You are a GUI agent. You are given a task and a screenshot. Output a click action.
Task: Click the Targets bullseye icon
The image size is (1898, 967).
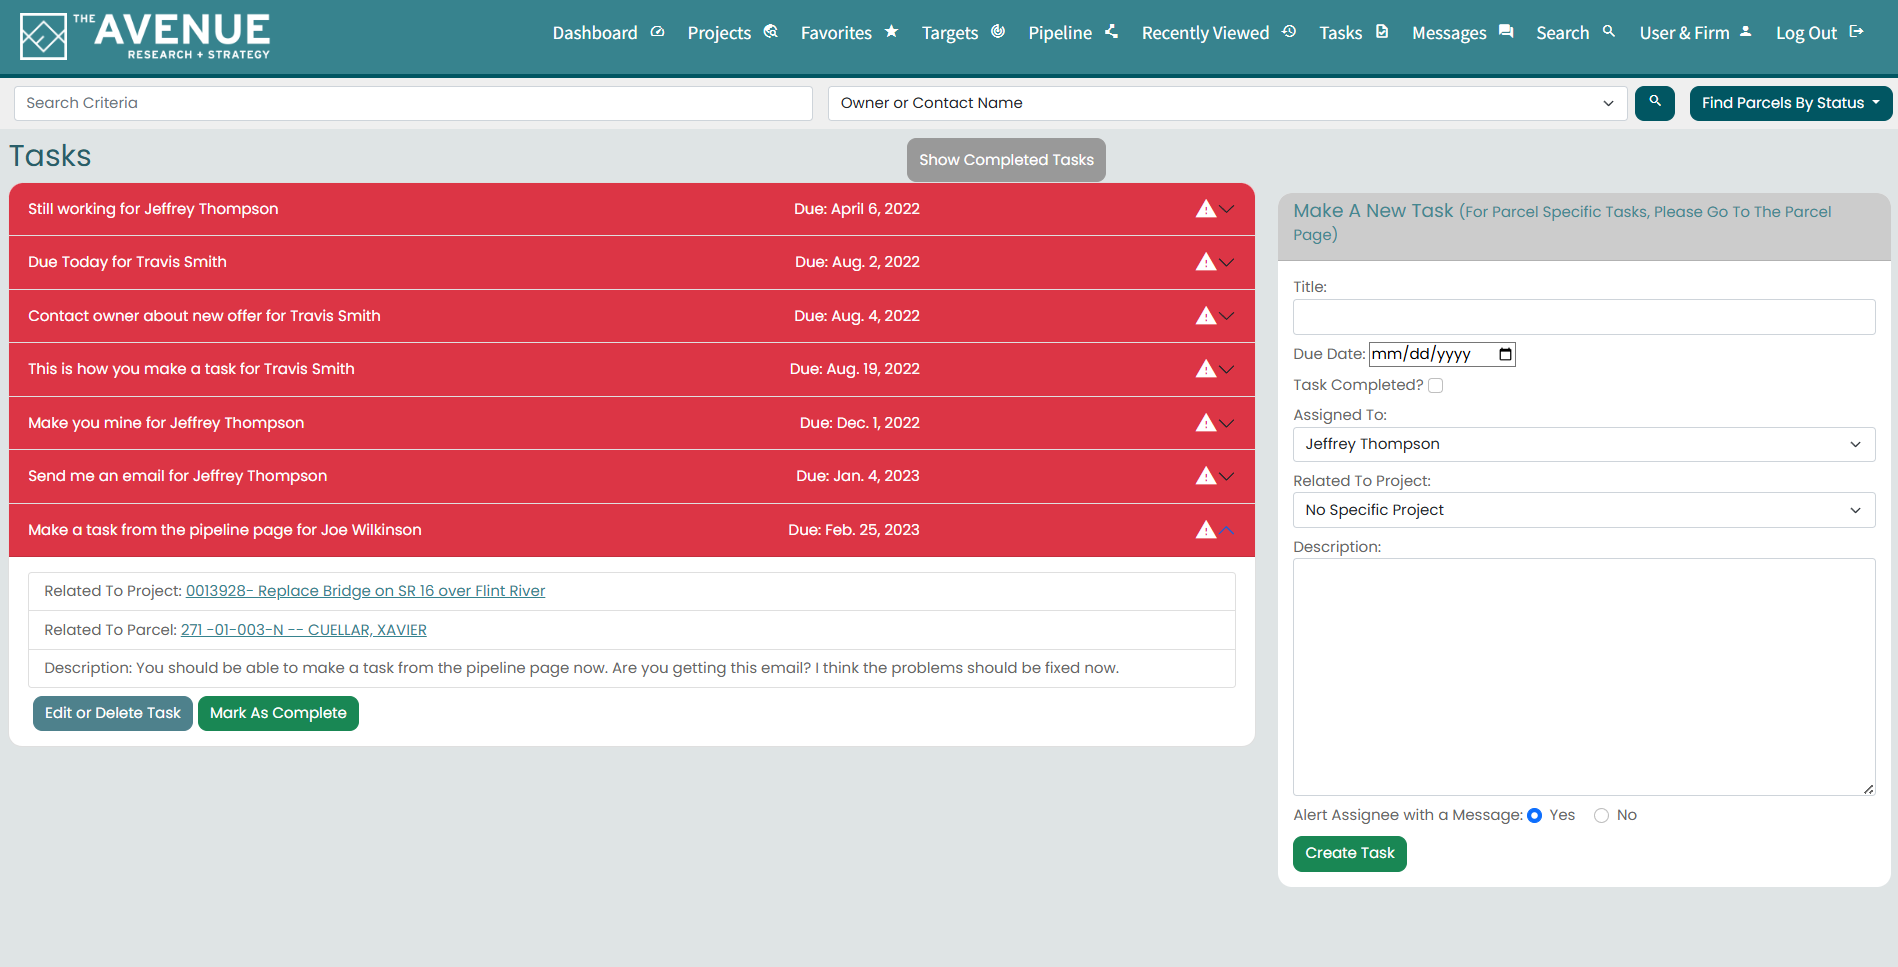[x=998, y=32]
